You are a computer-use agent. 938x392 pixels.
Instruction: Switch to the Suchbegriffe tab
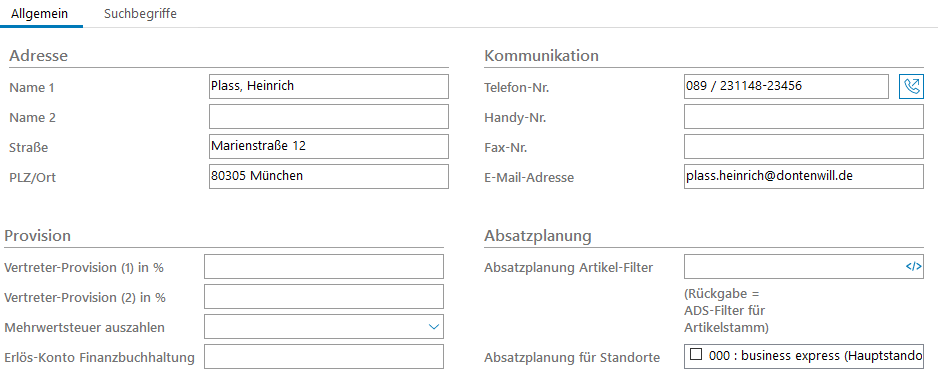[140, 14]
